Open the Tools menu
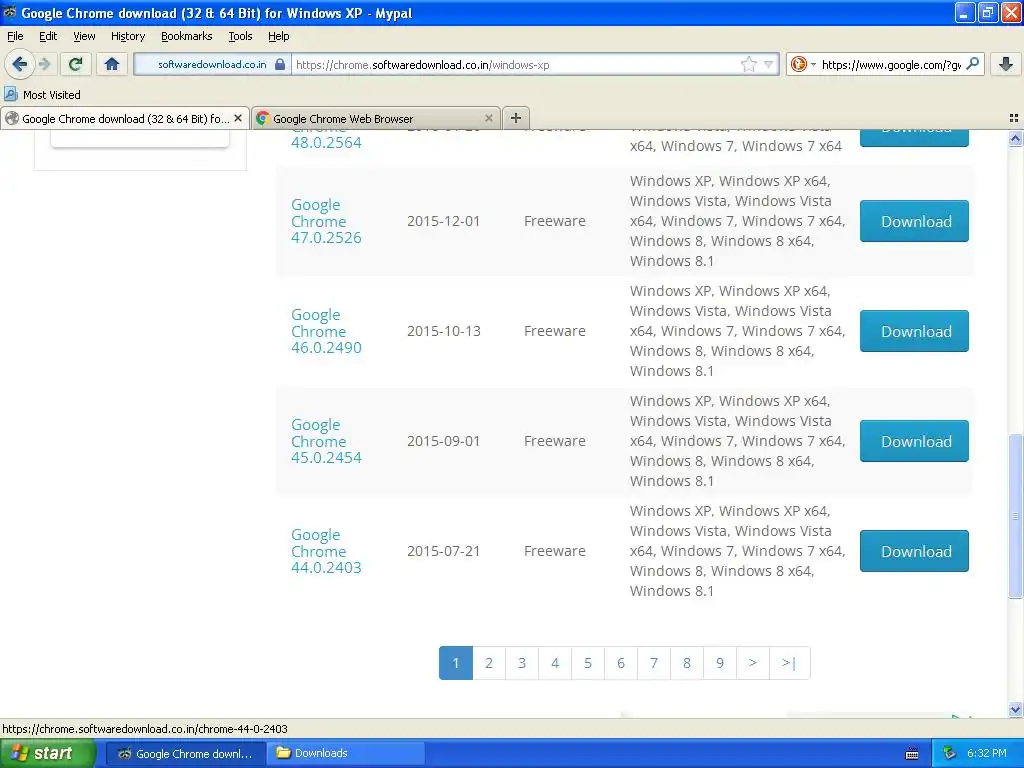Viewport: 1024px width, 768px height. [240, 36]
